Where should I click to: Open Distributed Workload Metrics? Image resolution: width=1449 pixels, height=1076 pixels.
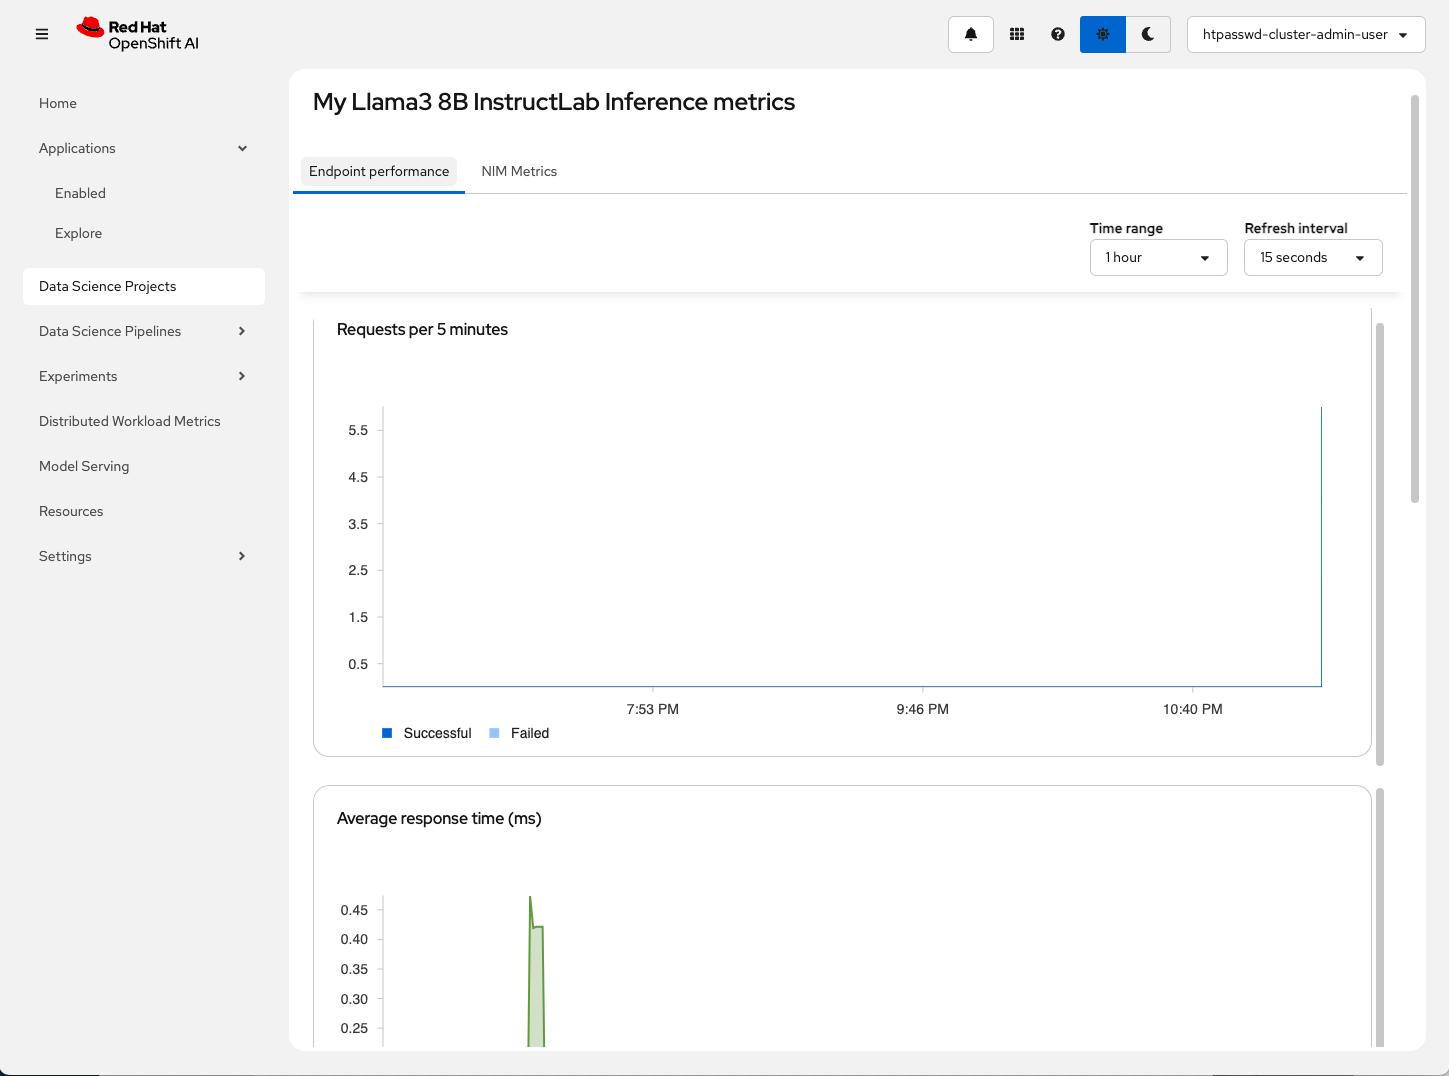tap(130, 421)
